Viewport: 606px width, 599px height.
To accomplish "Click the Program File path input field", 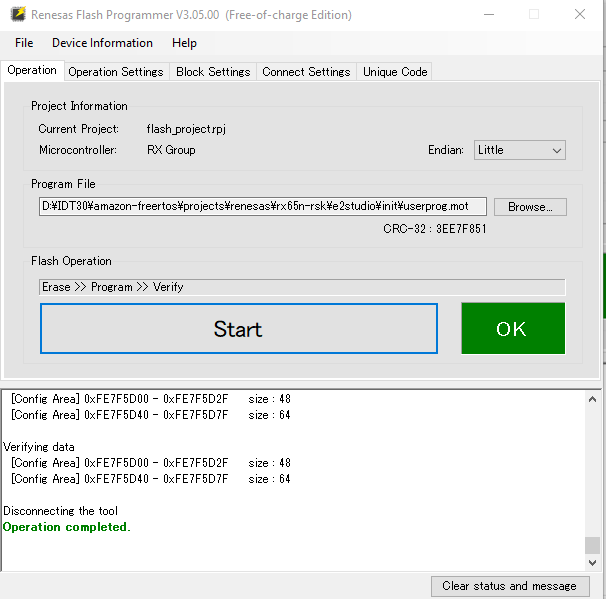I will pos(263,206).
